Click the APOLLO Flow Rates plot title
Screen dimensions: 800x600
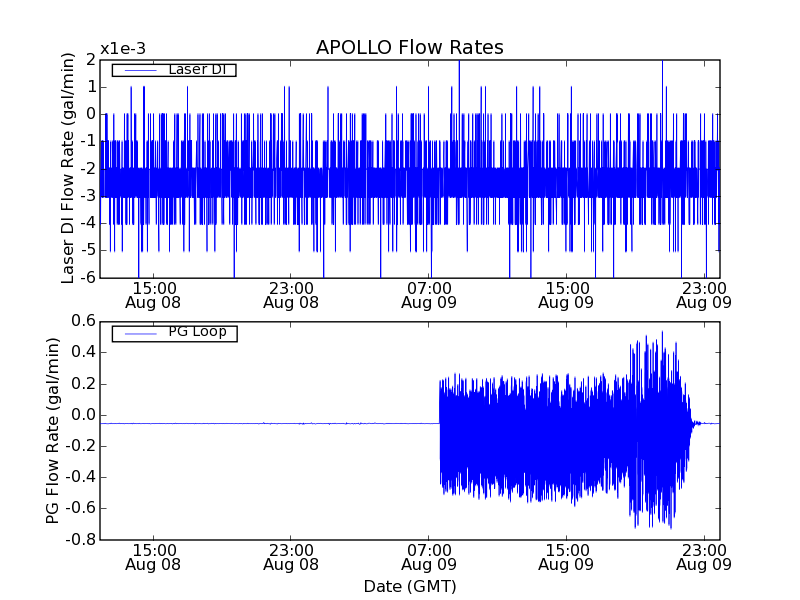[x=409, y=47]
